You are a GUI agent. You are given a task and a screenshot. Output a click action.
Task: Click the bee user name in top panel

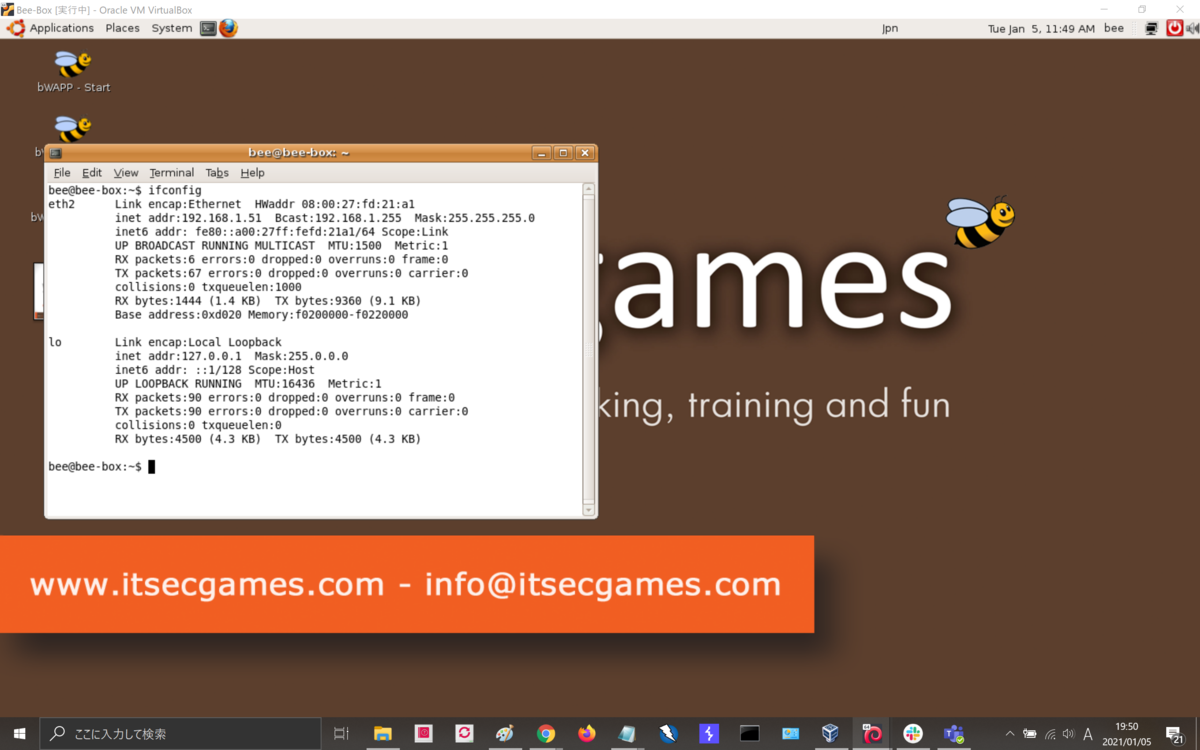click(1114, 28)
